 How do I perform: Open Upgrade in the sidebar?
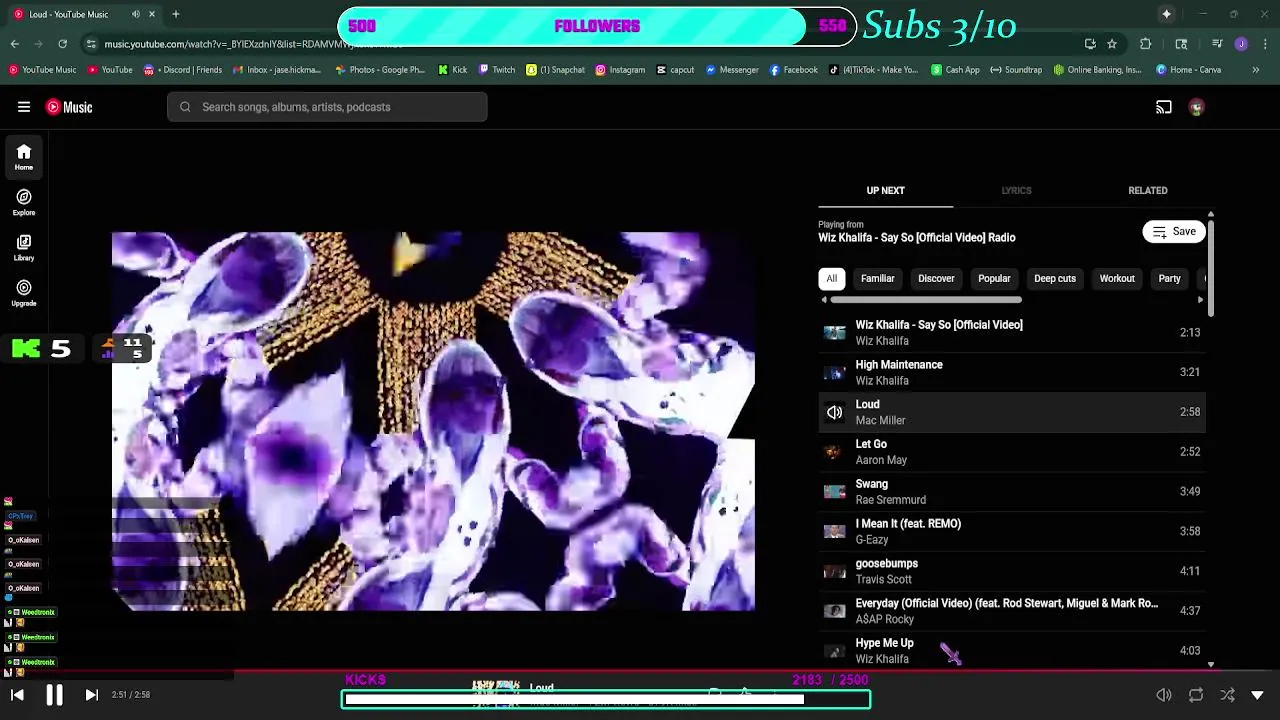coord(24,293)
